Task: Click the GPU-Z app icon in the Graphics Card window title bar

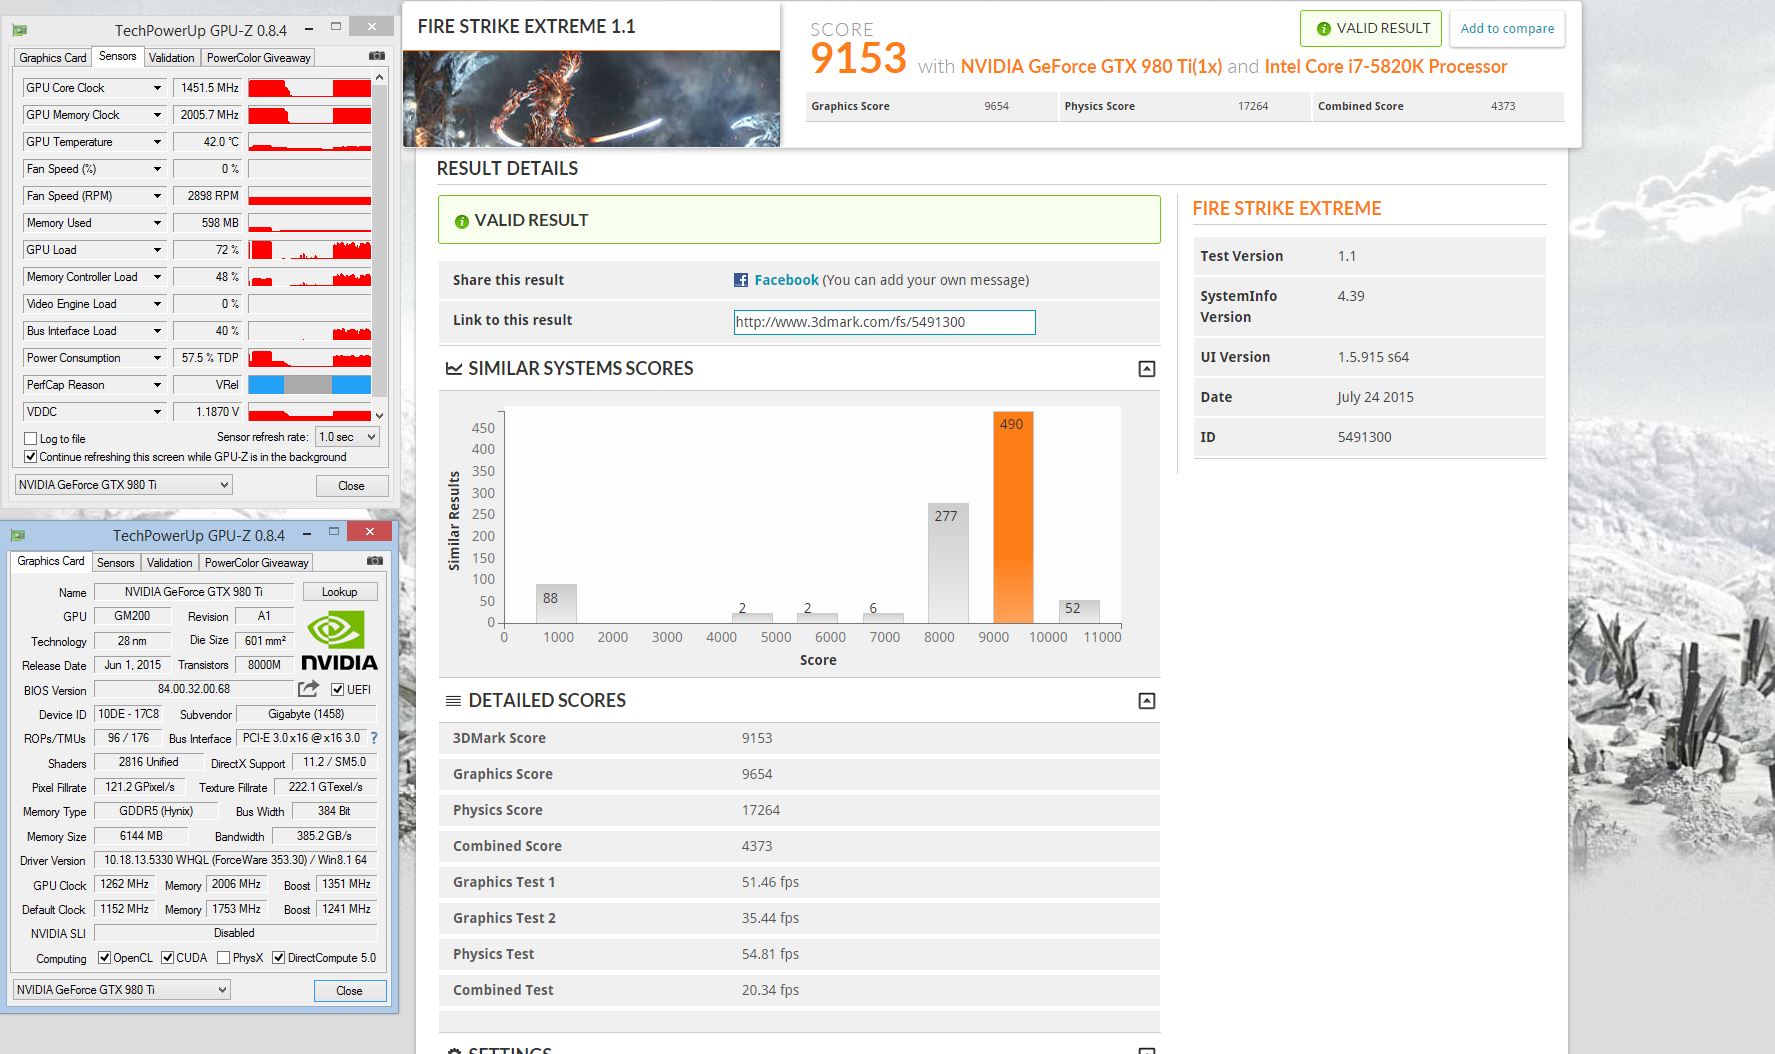Action: (17, 536)
